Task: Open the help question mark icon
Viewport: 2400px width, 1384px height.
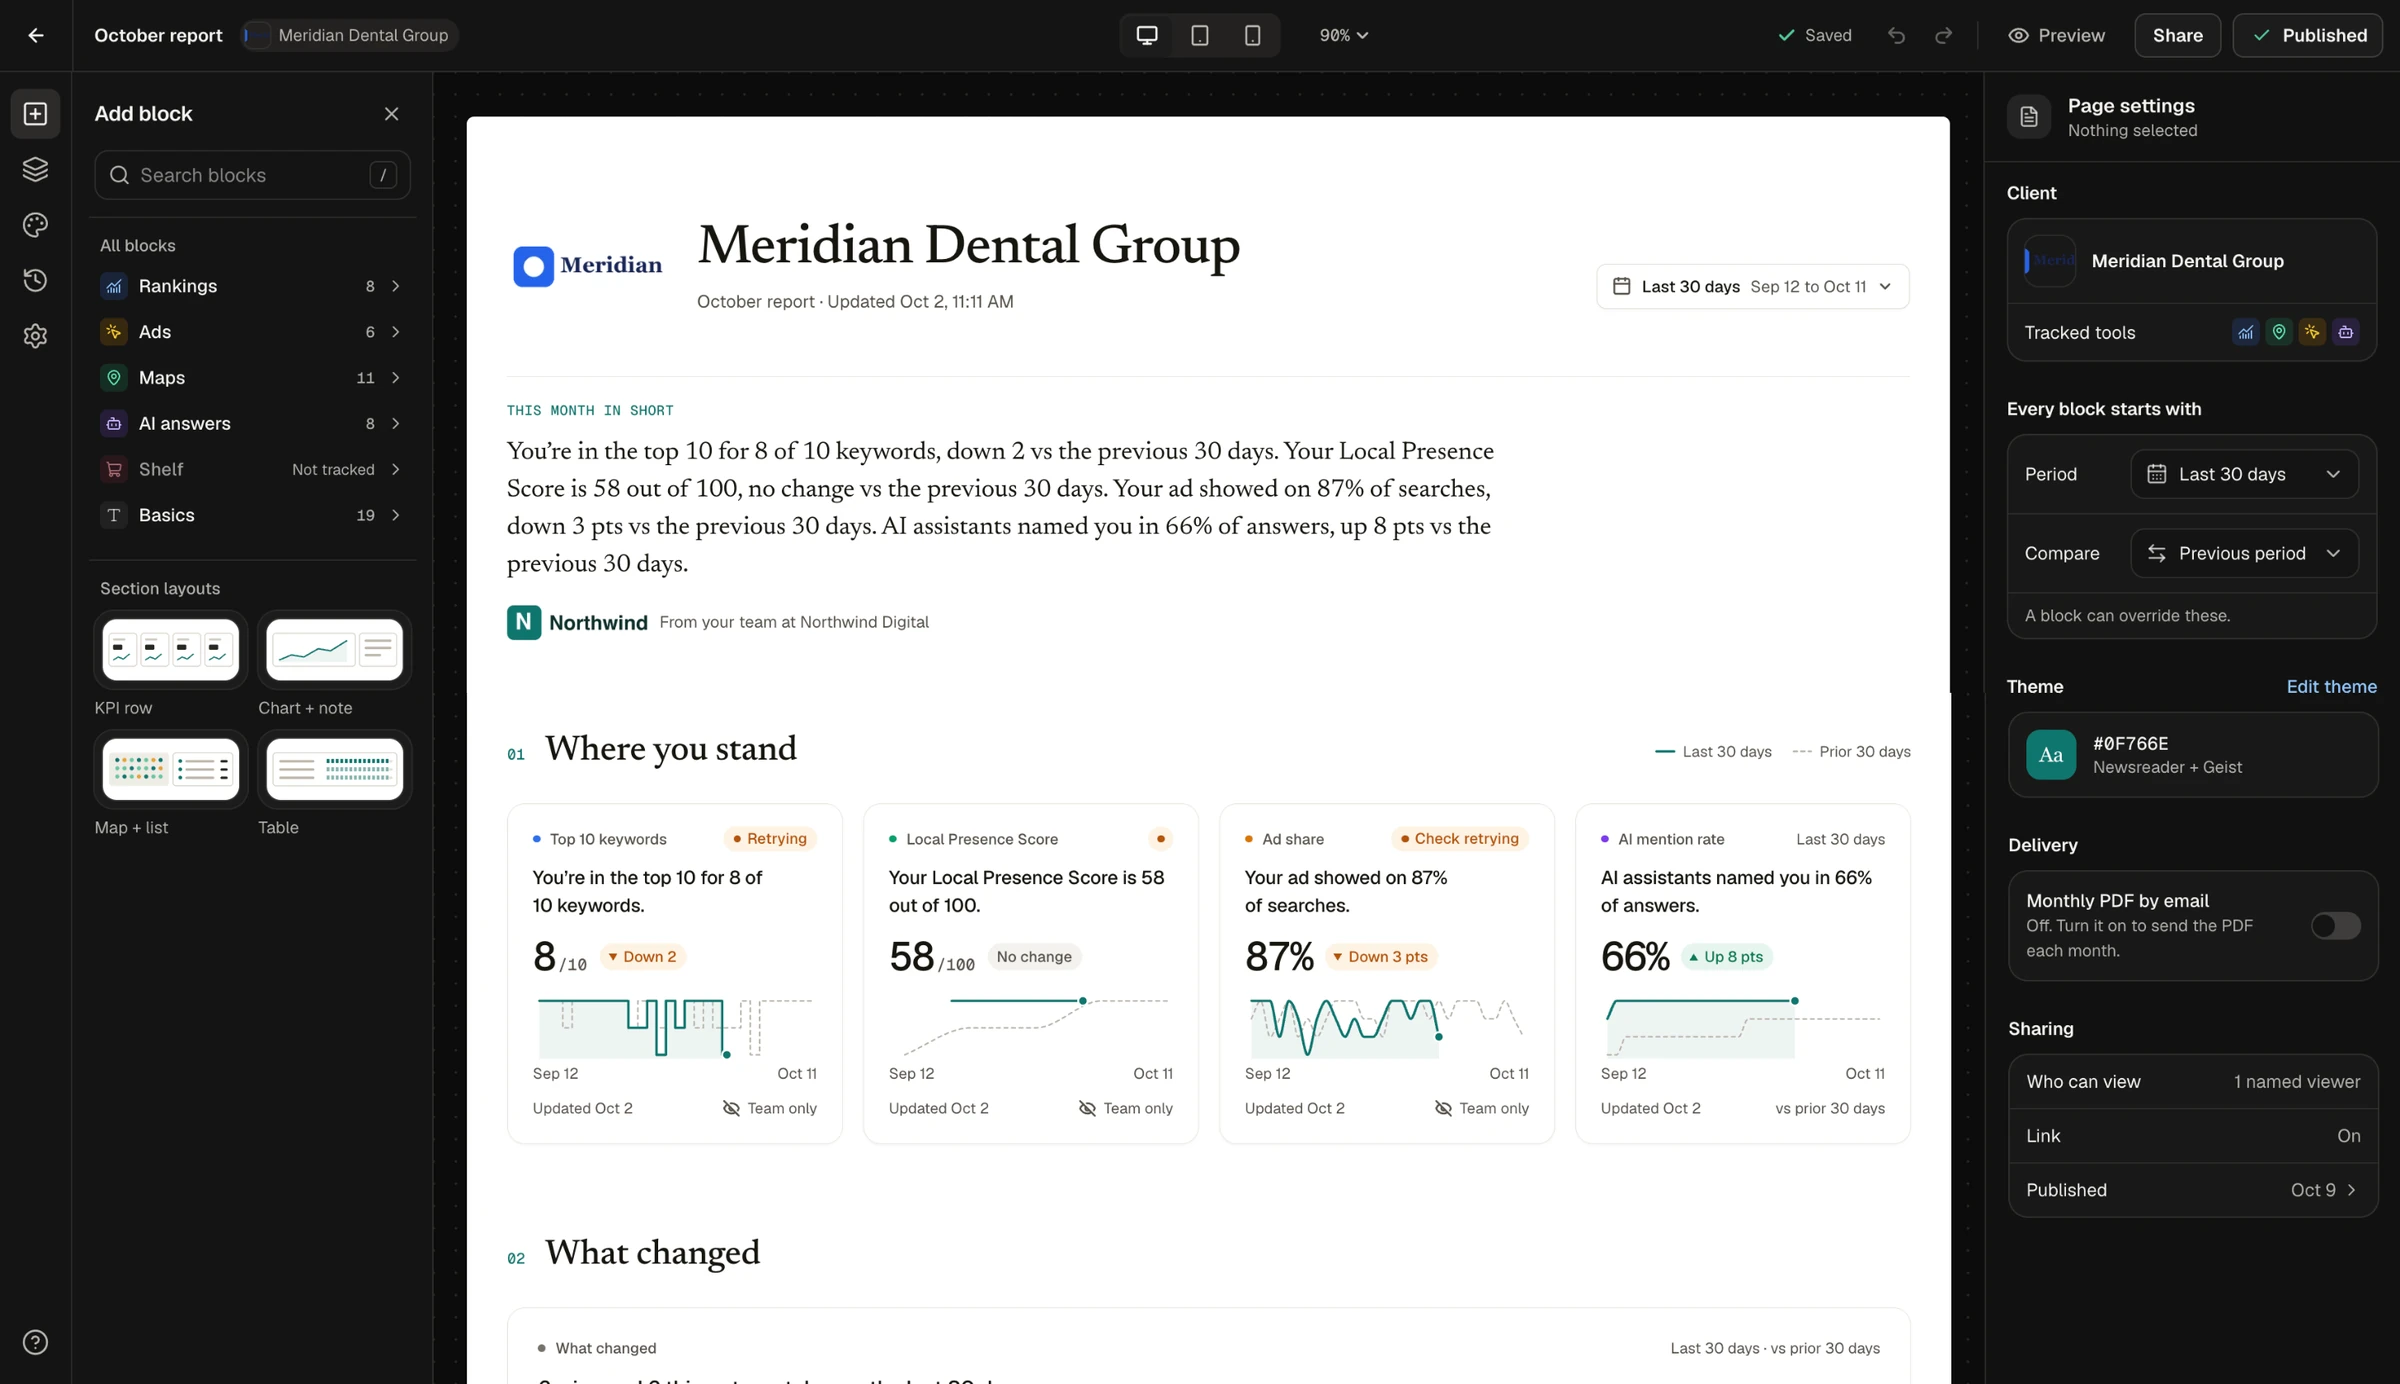Action: 35,1342
